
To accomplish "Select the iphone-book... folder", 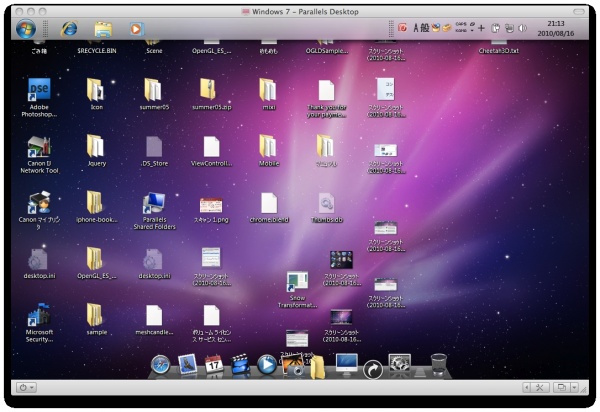I will pyautogui.click(x=95, y=202).
